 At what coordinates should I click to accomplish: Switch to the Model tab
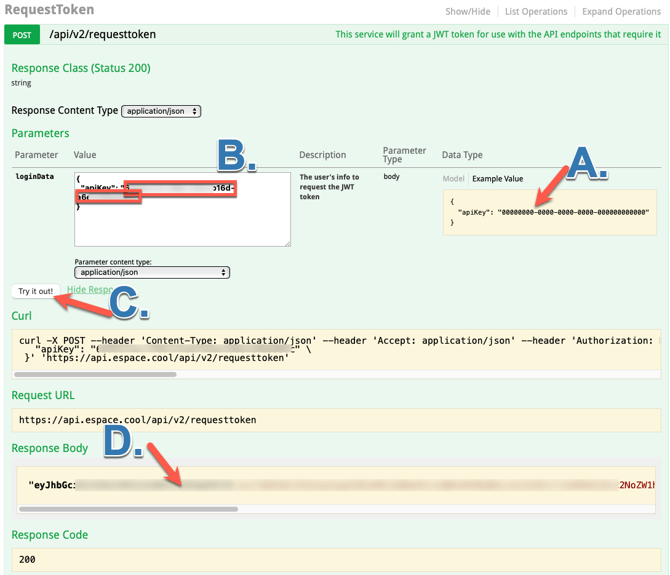tap(453, 179)
